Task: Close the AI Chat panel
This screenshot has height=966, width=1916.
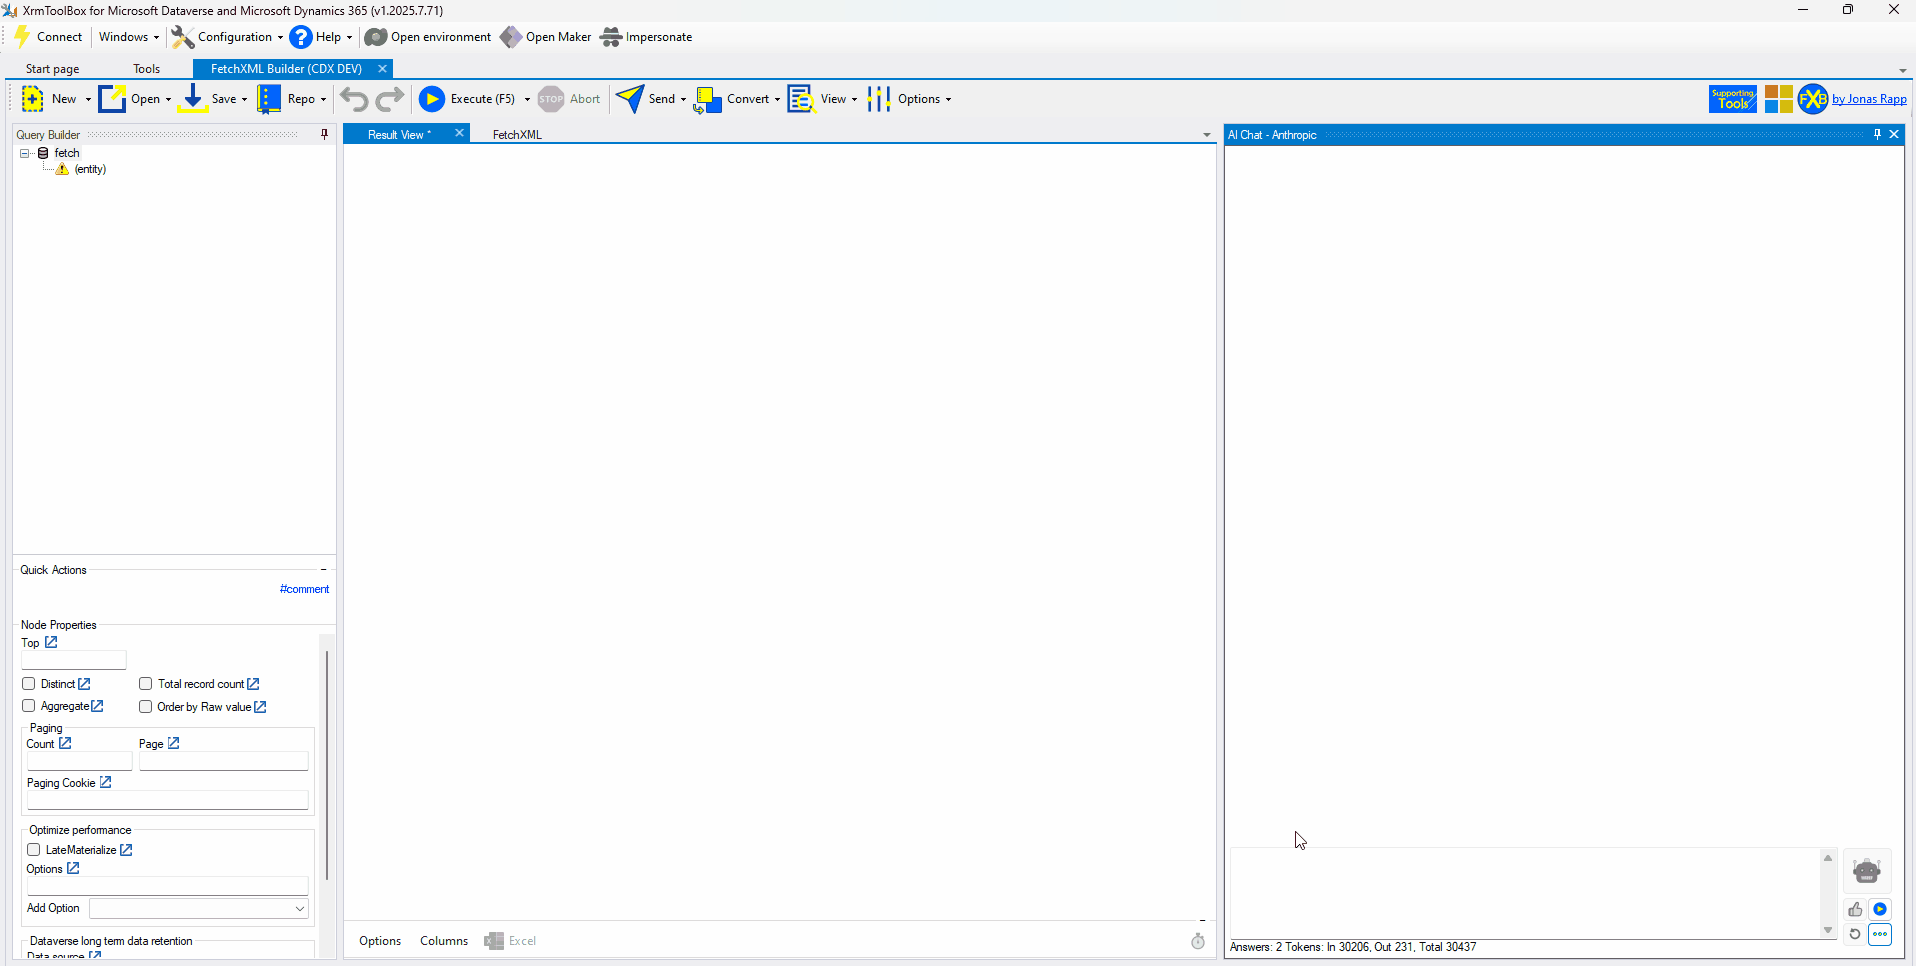Action: pos(1894,134)
